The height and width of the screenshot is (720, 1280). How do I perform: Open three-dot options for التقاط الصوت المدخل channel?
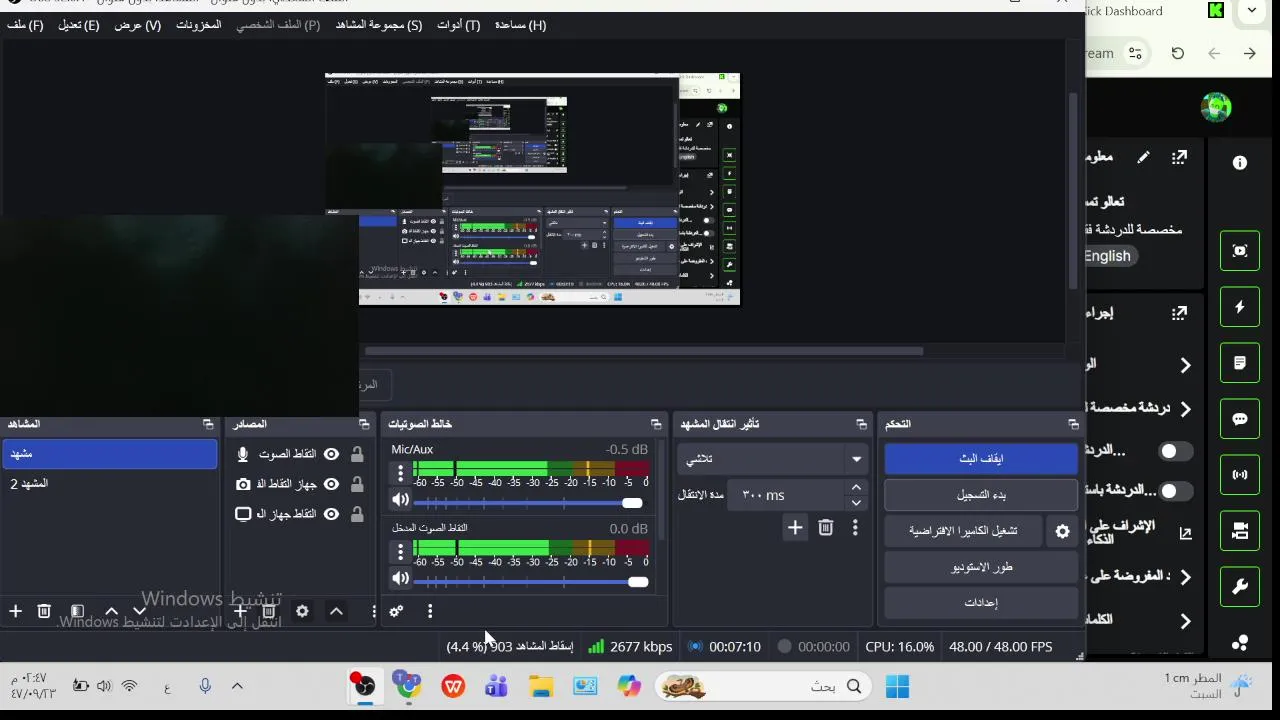(401, 551)
